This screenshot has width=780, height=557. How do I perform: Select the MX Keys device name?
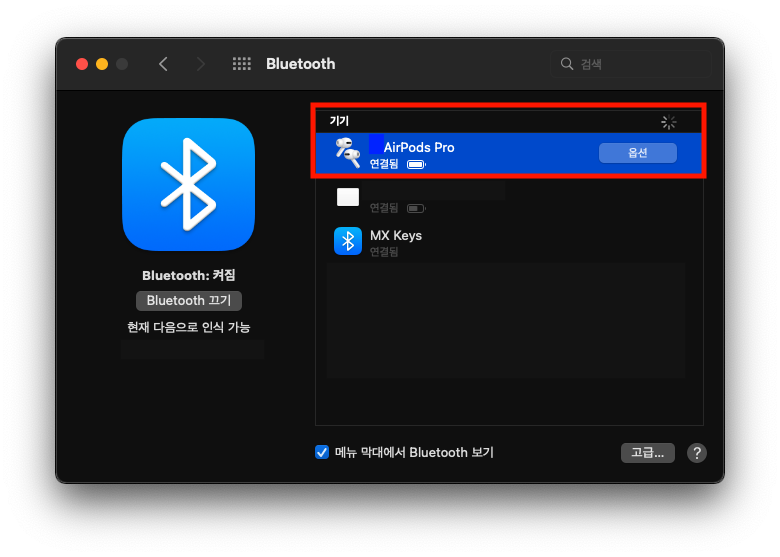tap(396, 235)
